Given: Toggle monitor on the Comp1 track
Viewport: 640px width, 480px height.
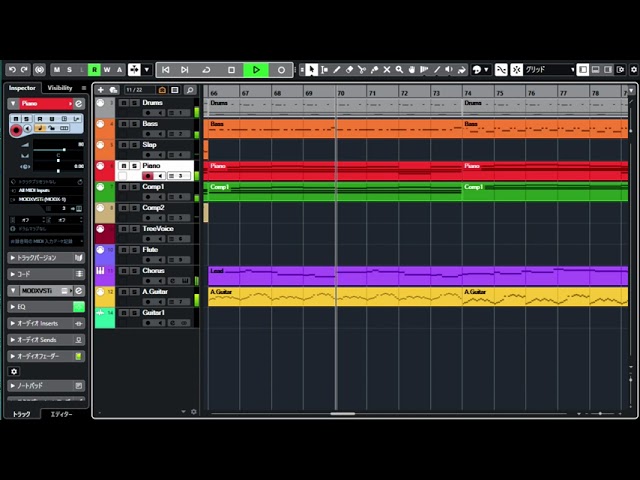Looking at the screenshot, I should 160,197.
